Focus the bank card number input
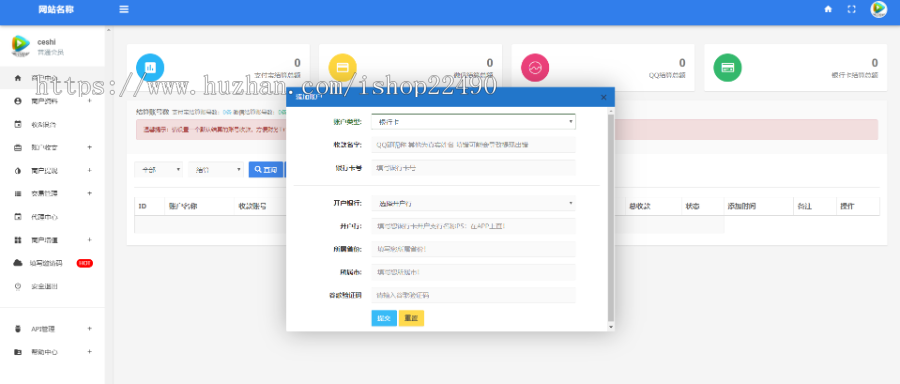Screen dimensions: 900x384 click(x=474, y=168)
